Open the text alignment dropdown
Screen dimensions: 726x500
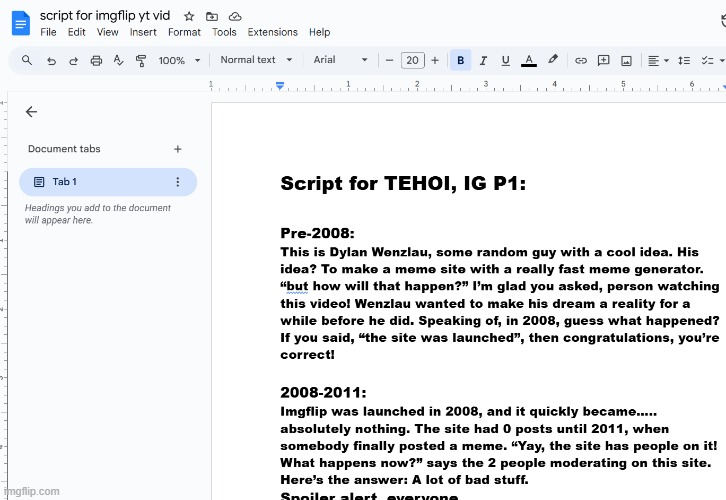tap(658, 61)
